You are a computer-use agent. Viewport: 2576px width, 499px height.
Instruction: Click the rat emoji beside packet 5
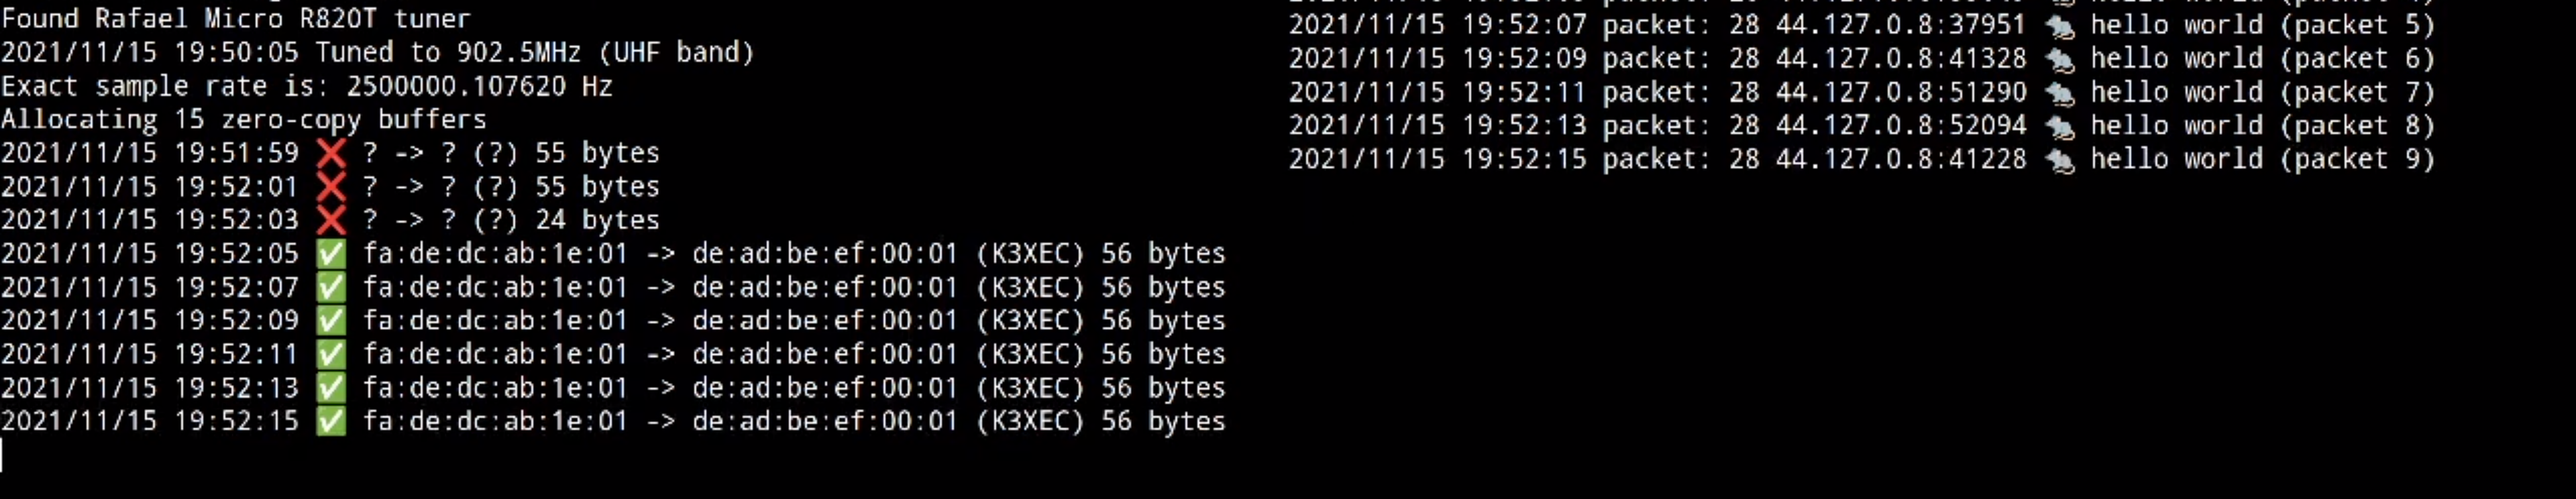2059,26
